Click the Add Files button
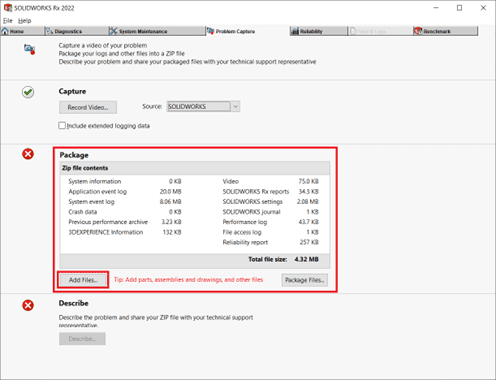496x380 pixels. [83, 280]
